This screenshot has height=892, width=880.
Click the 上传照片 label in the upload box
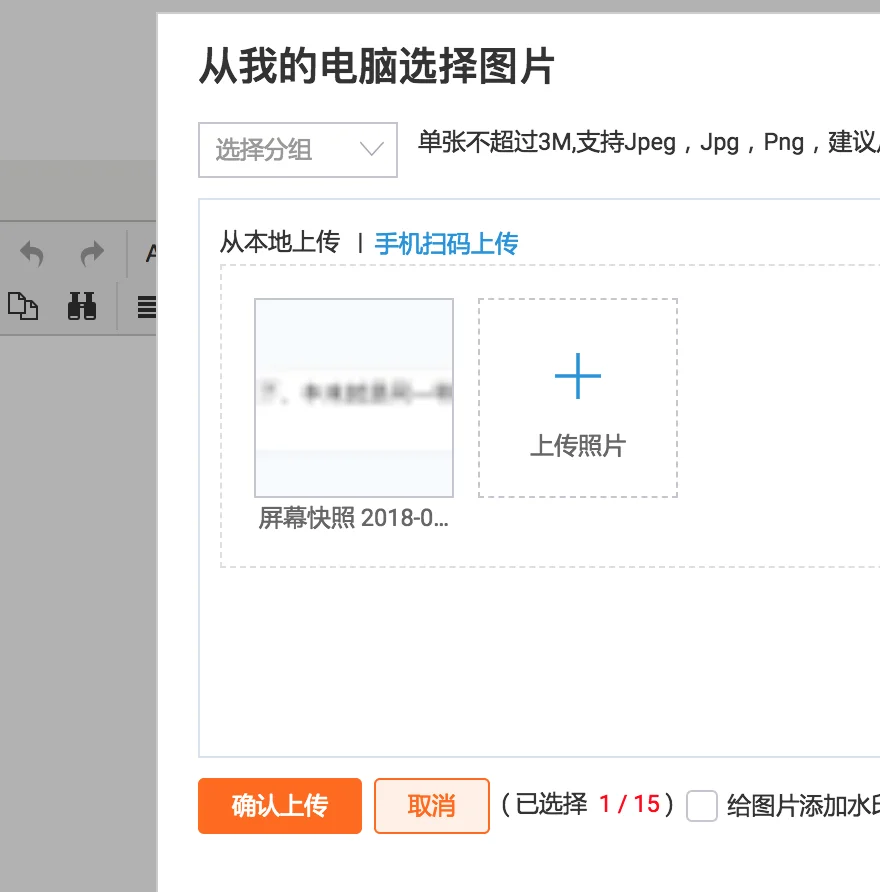point(578,445)
